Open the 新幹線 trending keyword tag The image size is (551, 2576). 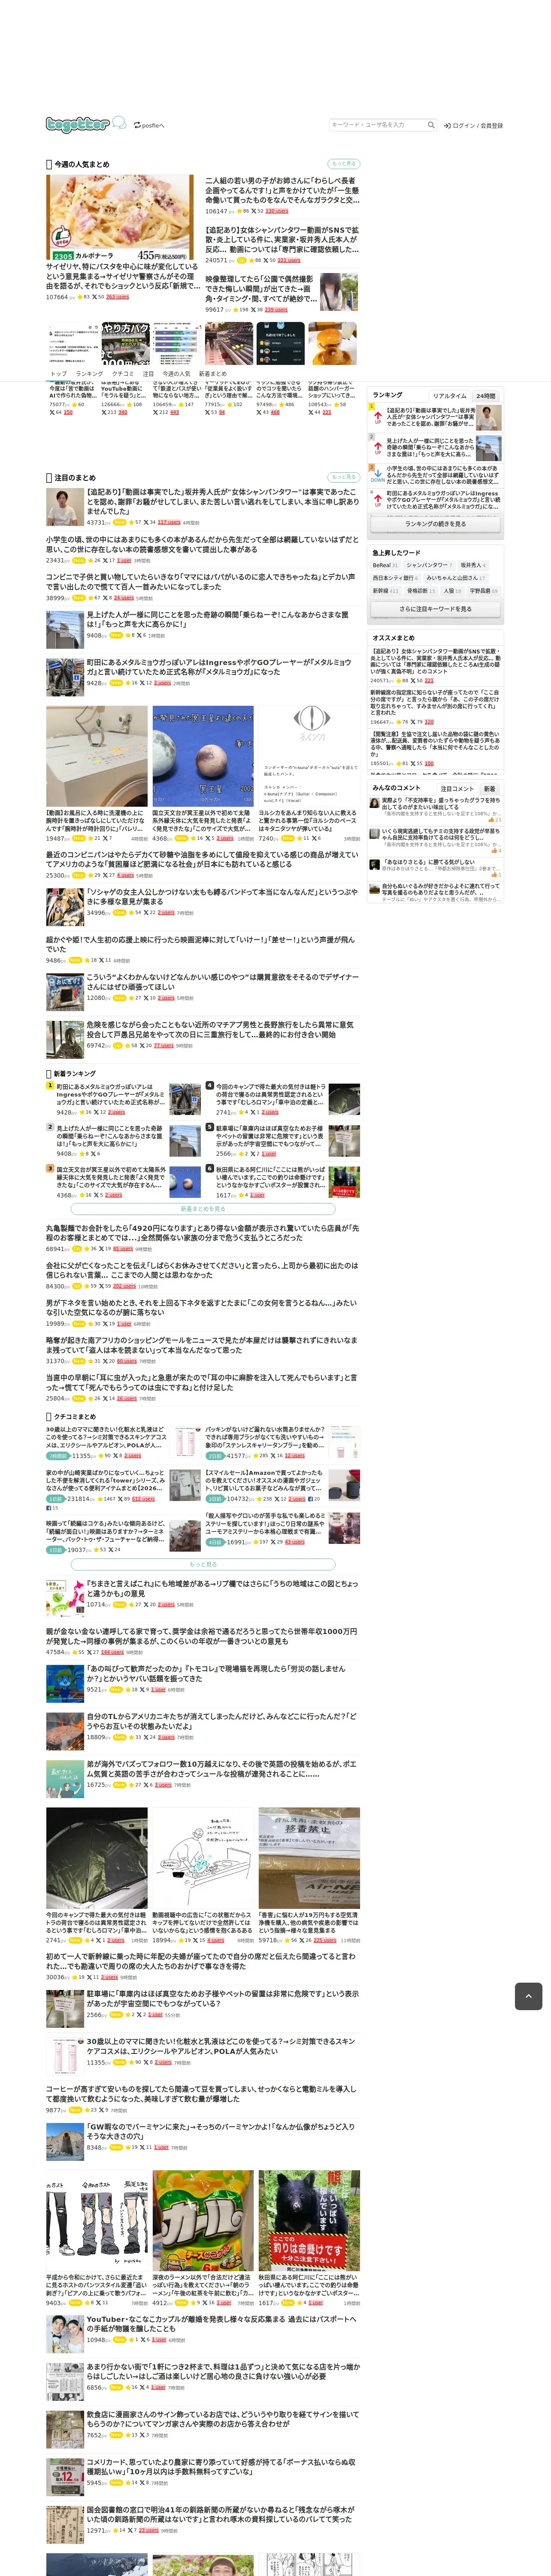click(386, 591)
